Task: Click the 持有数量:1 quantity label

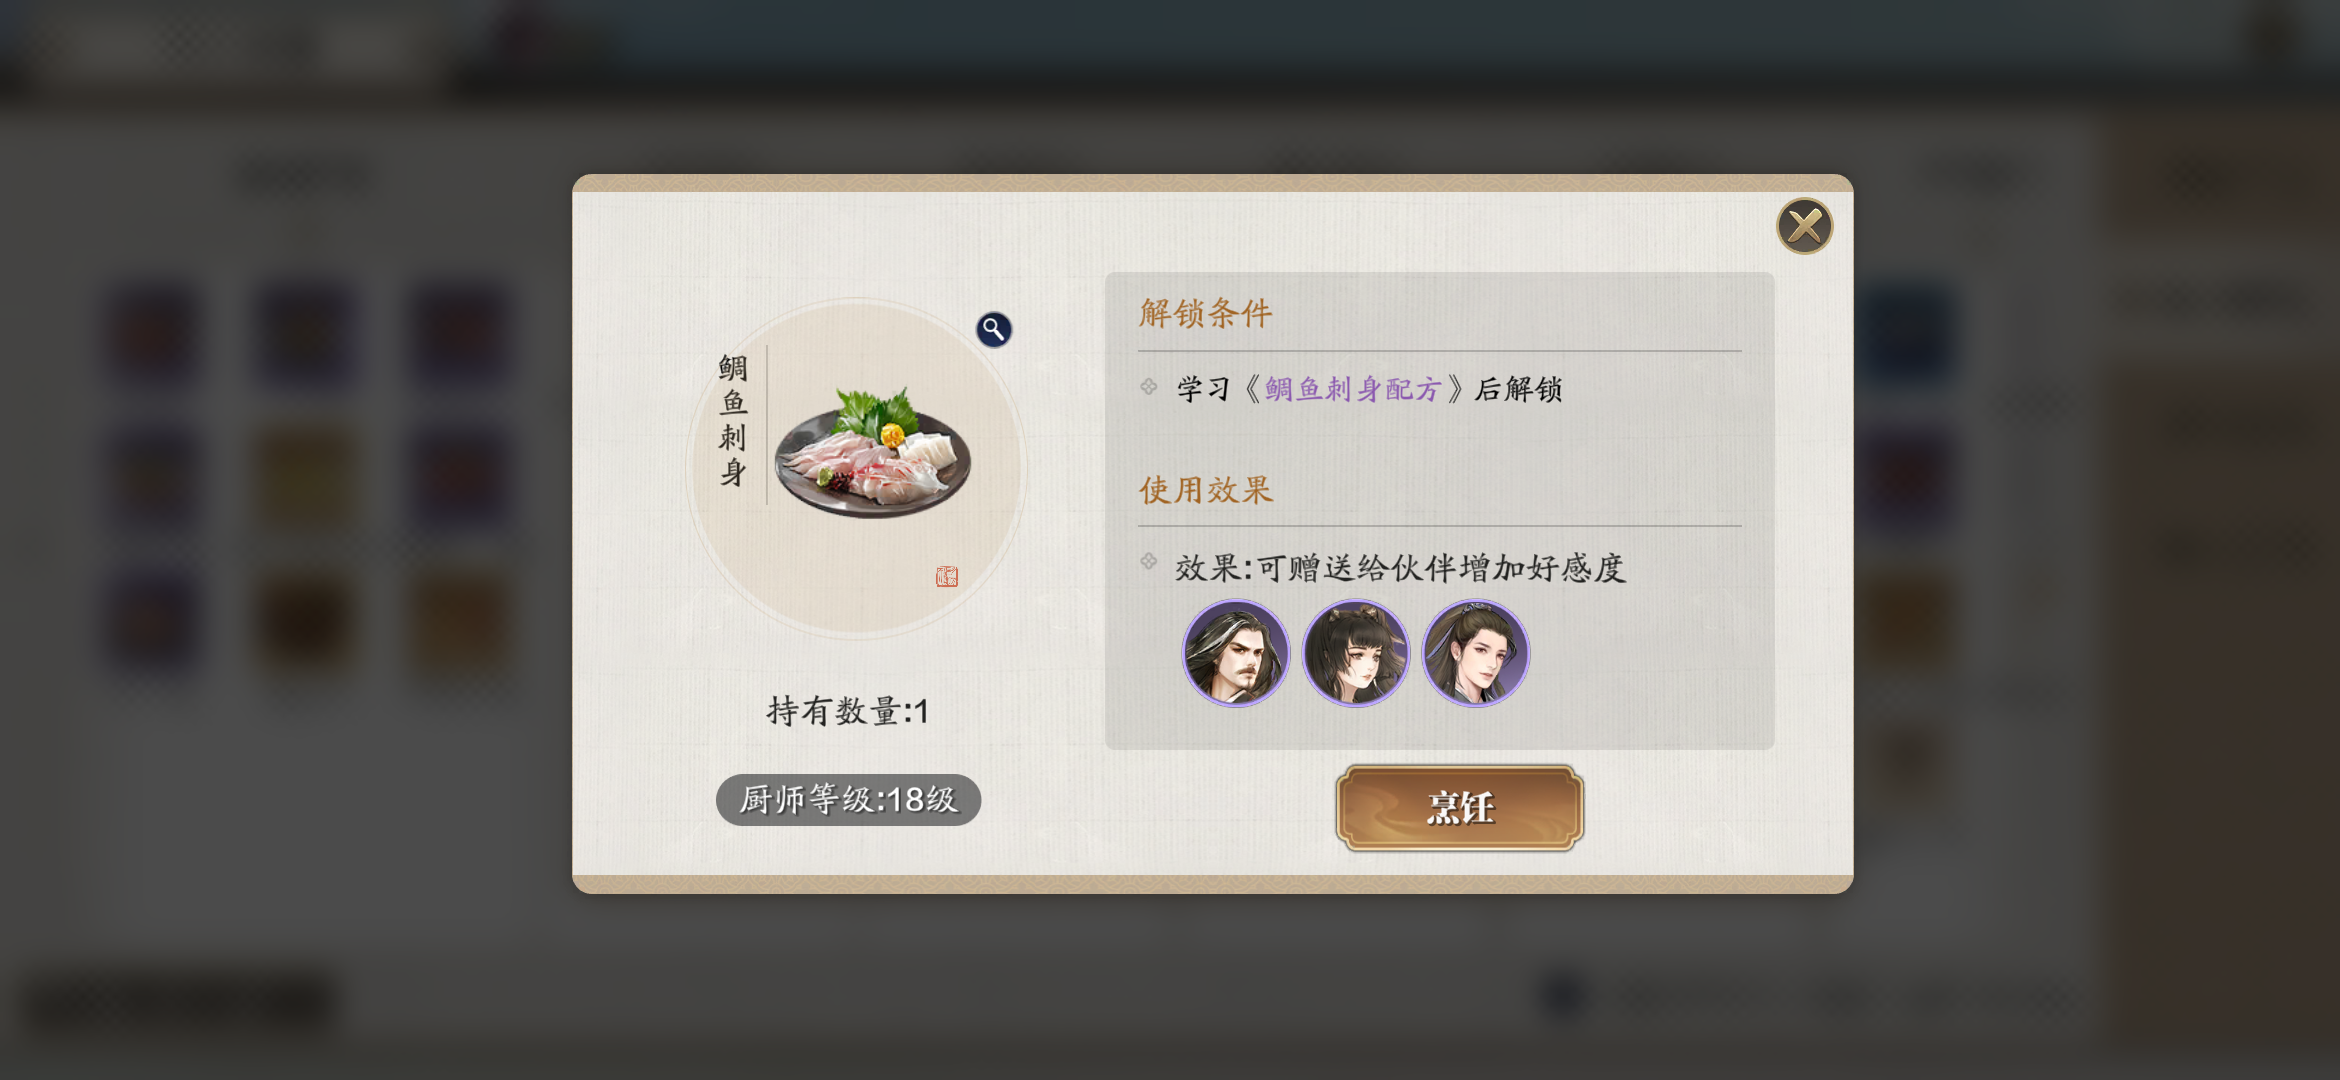Action: (x=848, y=711)
